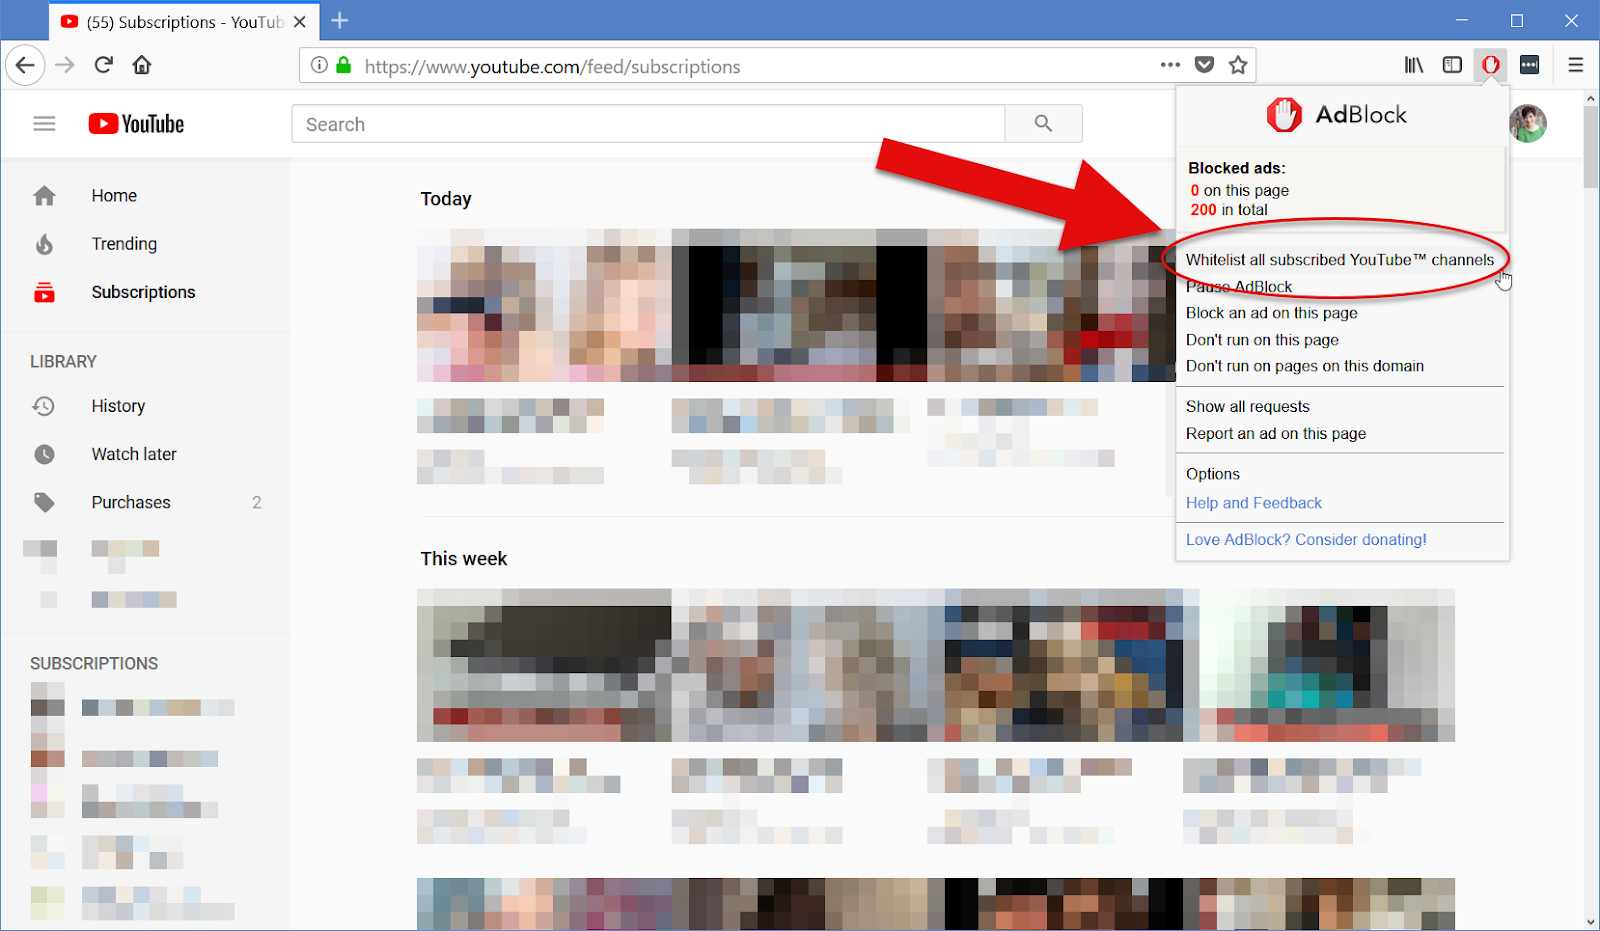The image size is (1600, 931).
Task: Whitelist all subscribed YouTube channels
Action: click(x=1340, y=260)
